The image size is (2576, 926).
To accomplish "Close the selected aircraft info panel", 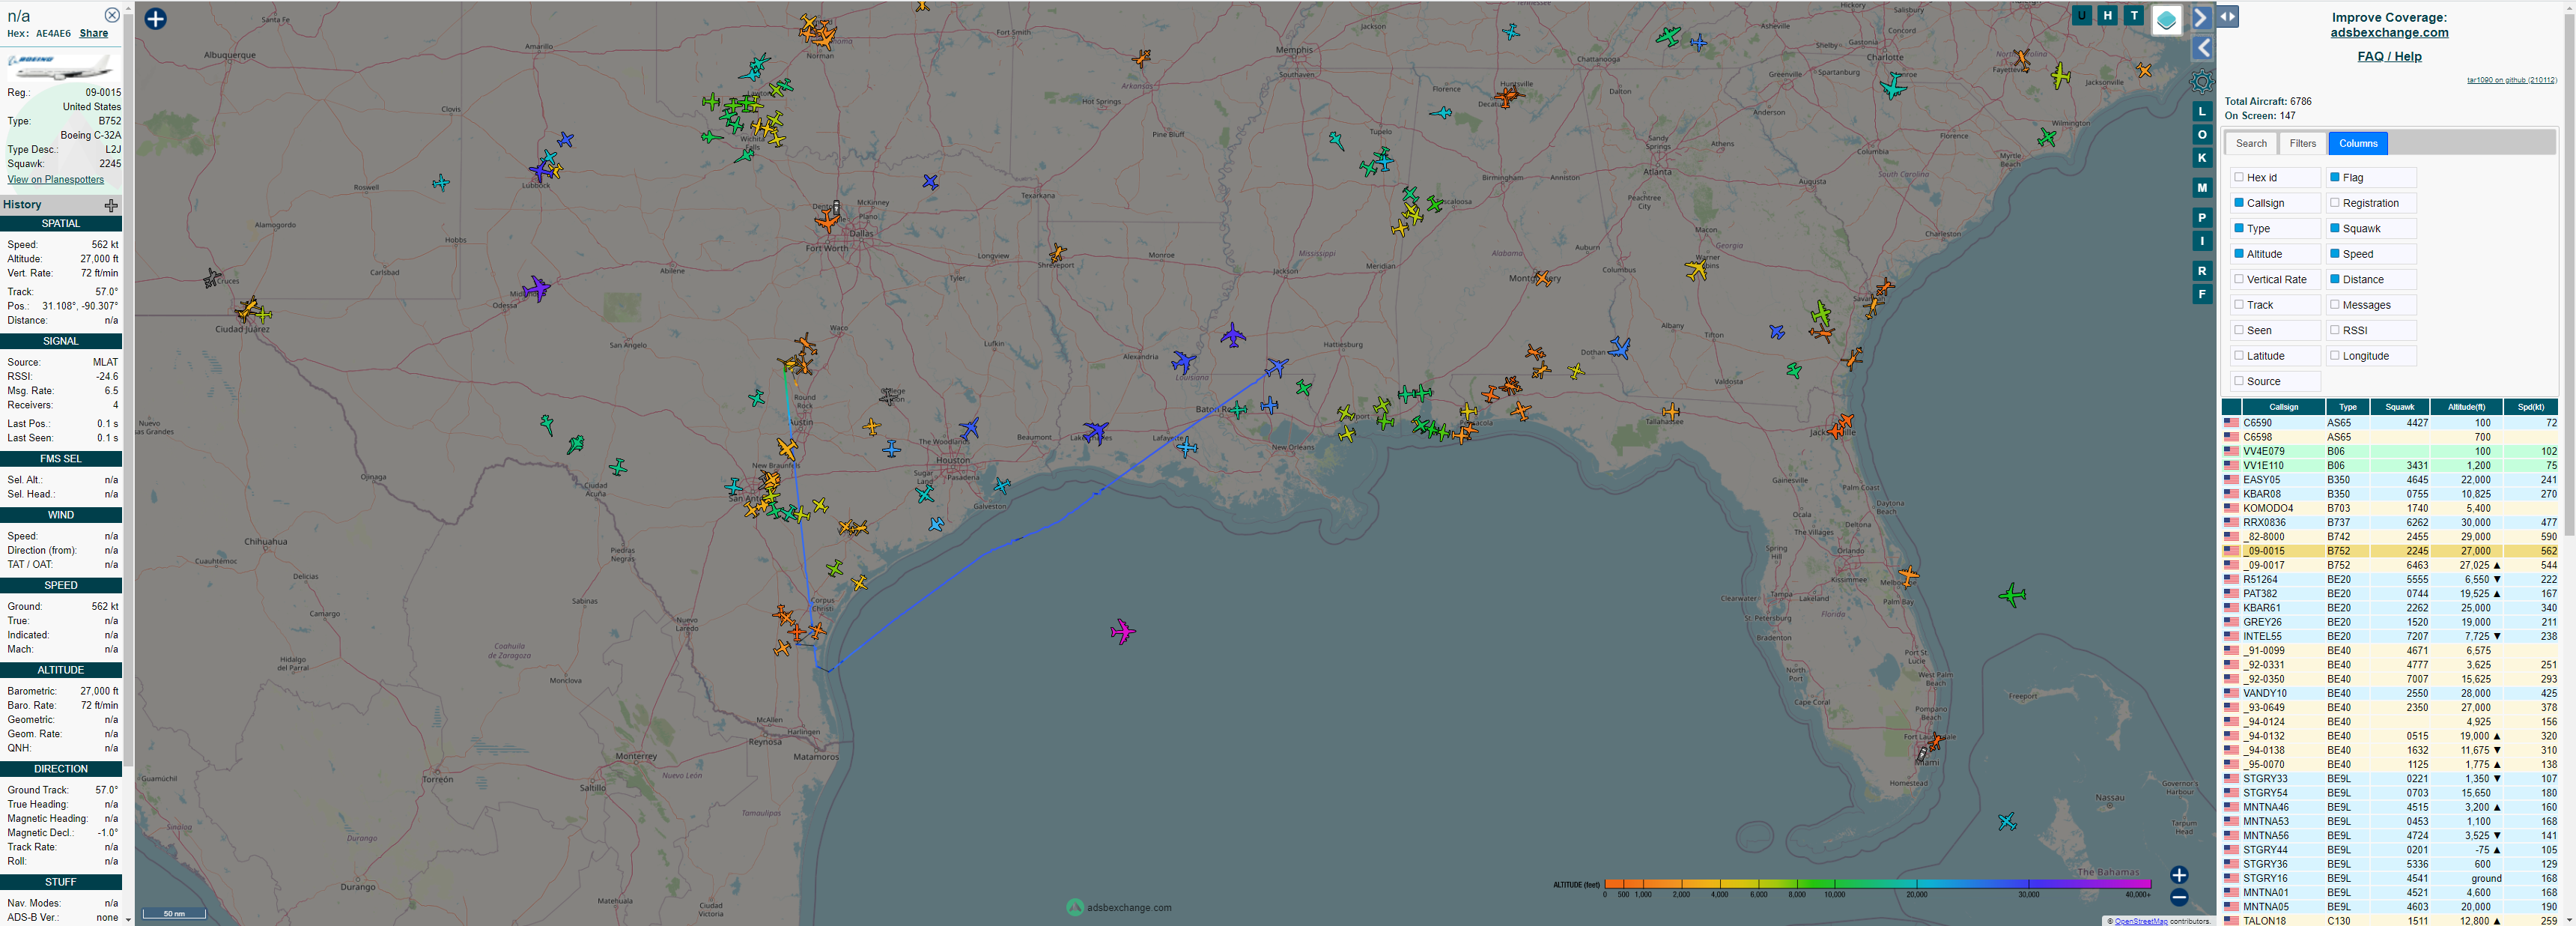I will click(112, 15).
